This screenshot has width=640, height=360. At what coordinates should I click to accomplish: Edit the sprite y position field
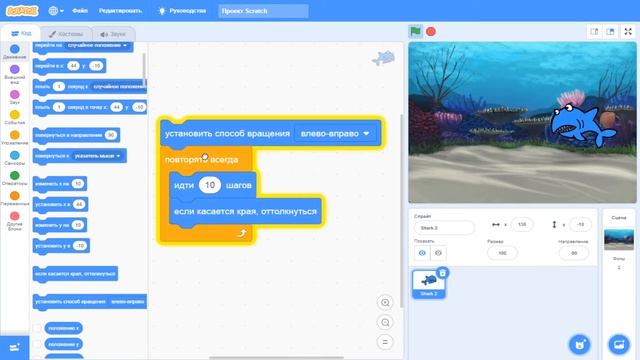(580, 224)
